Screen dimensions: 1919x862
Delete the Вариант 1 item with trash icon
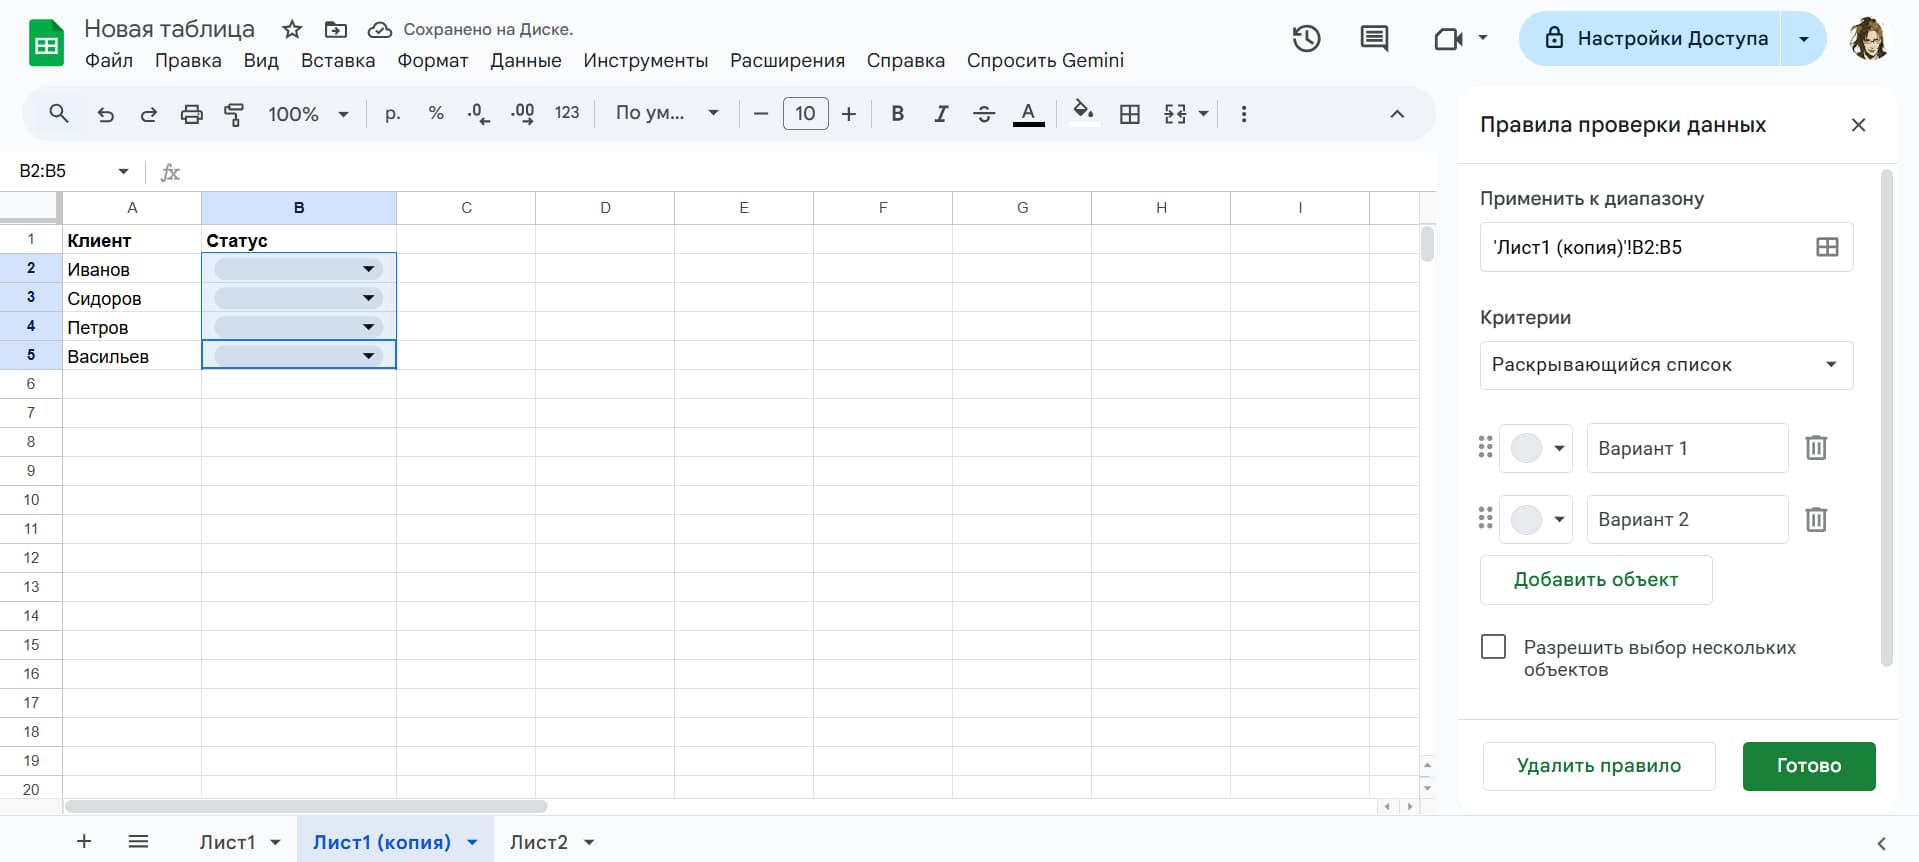[x=1815, y=448]
